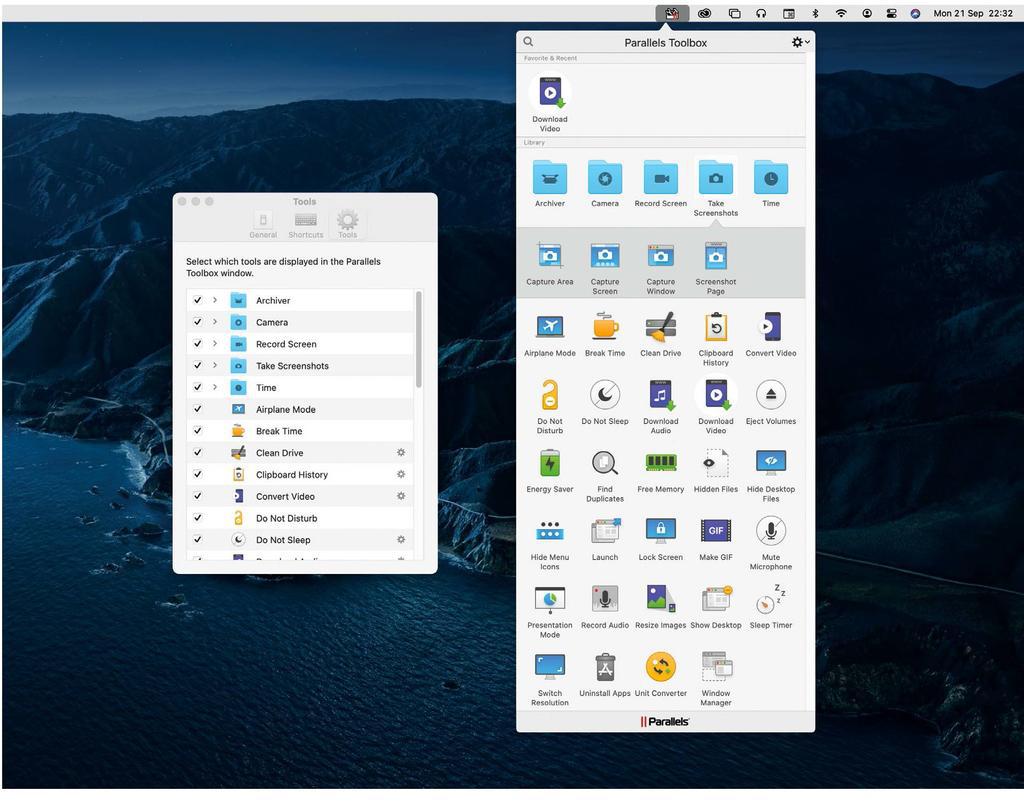Open the Make GIF tool
Viewport: 1024px width, 807px height.
pos(716,531)
